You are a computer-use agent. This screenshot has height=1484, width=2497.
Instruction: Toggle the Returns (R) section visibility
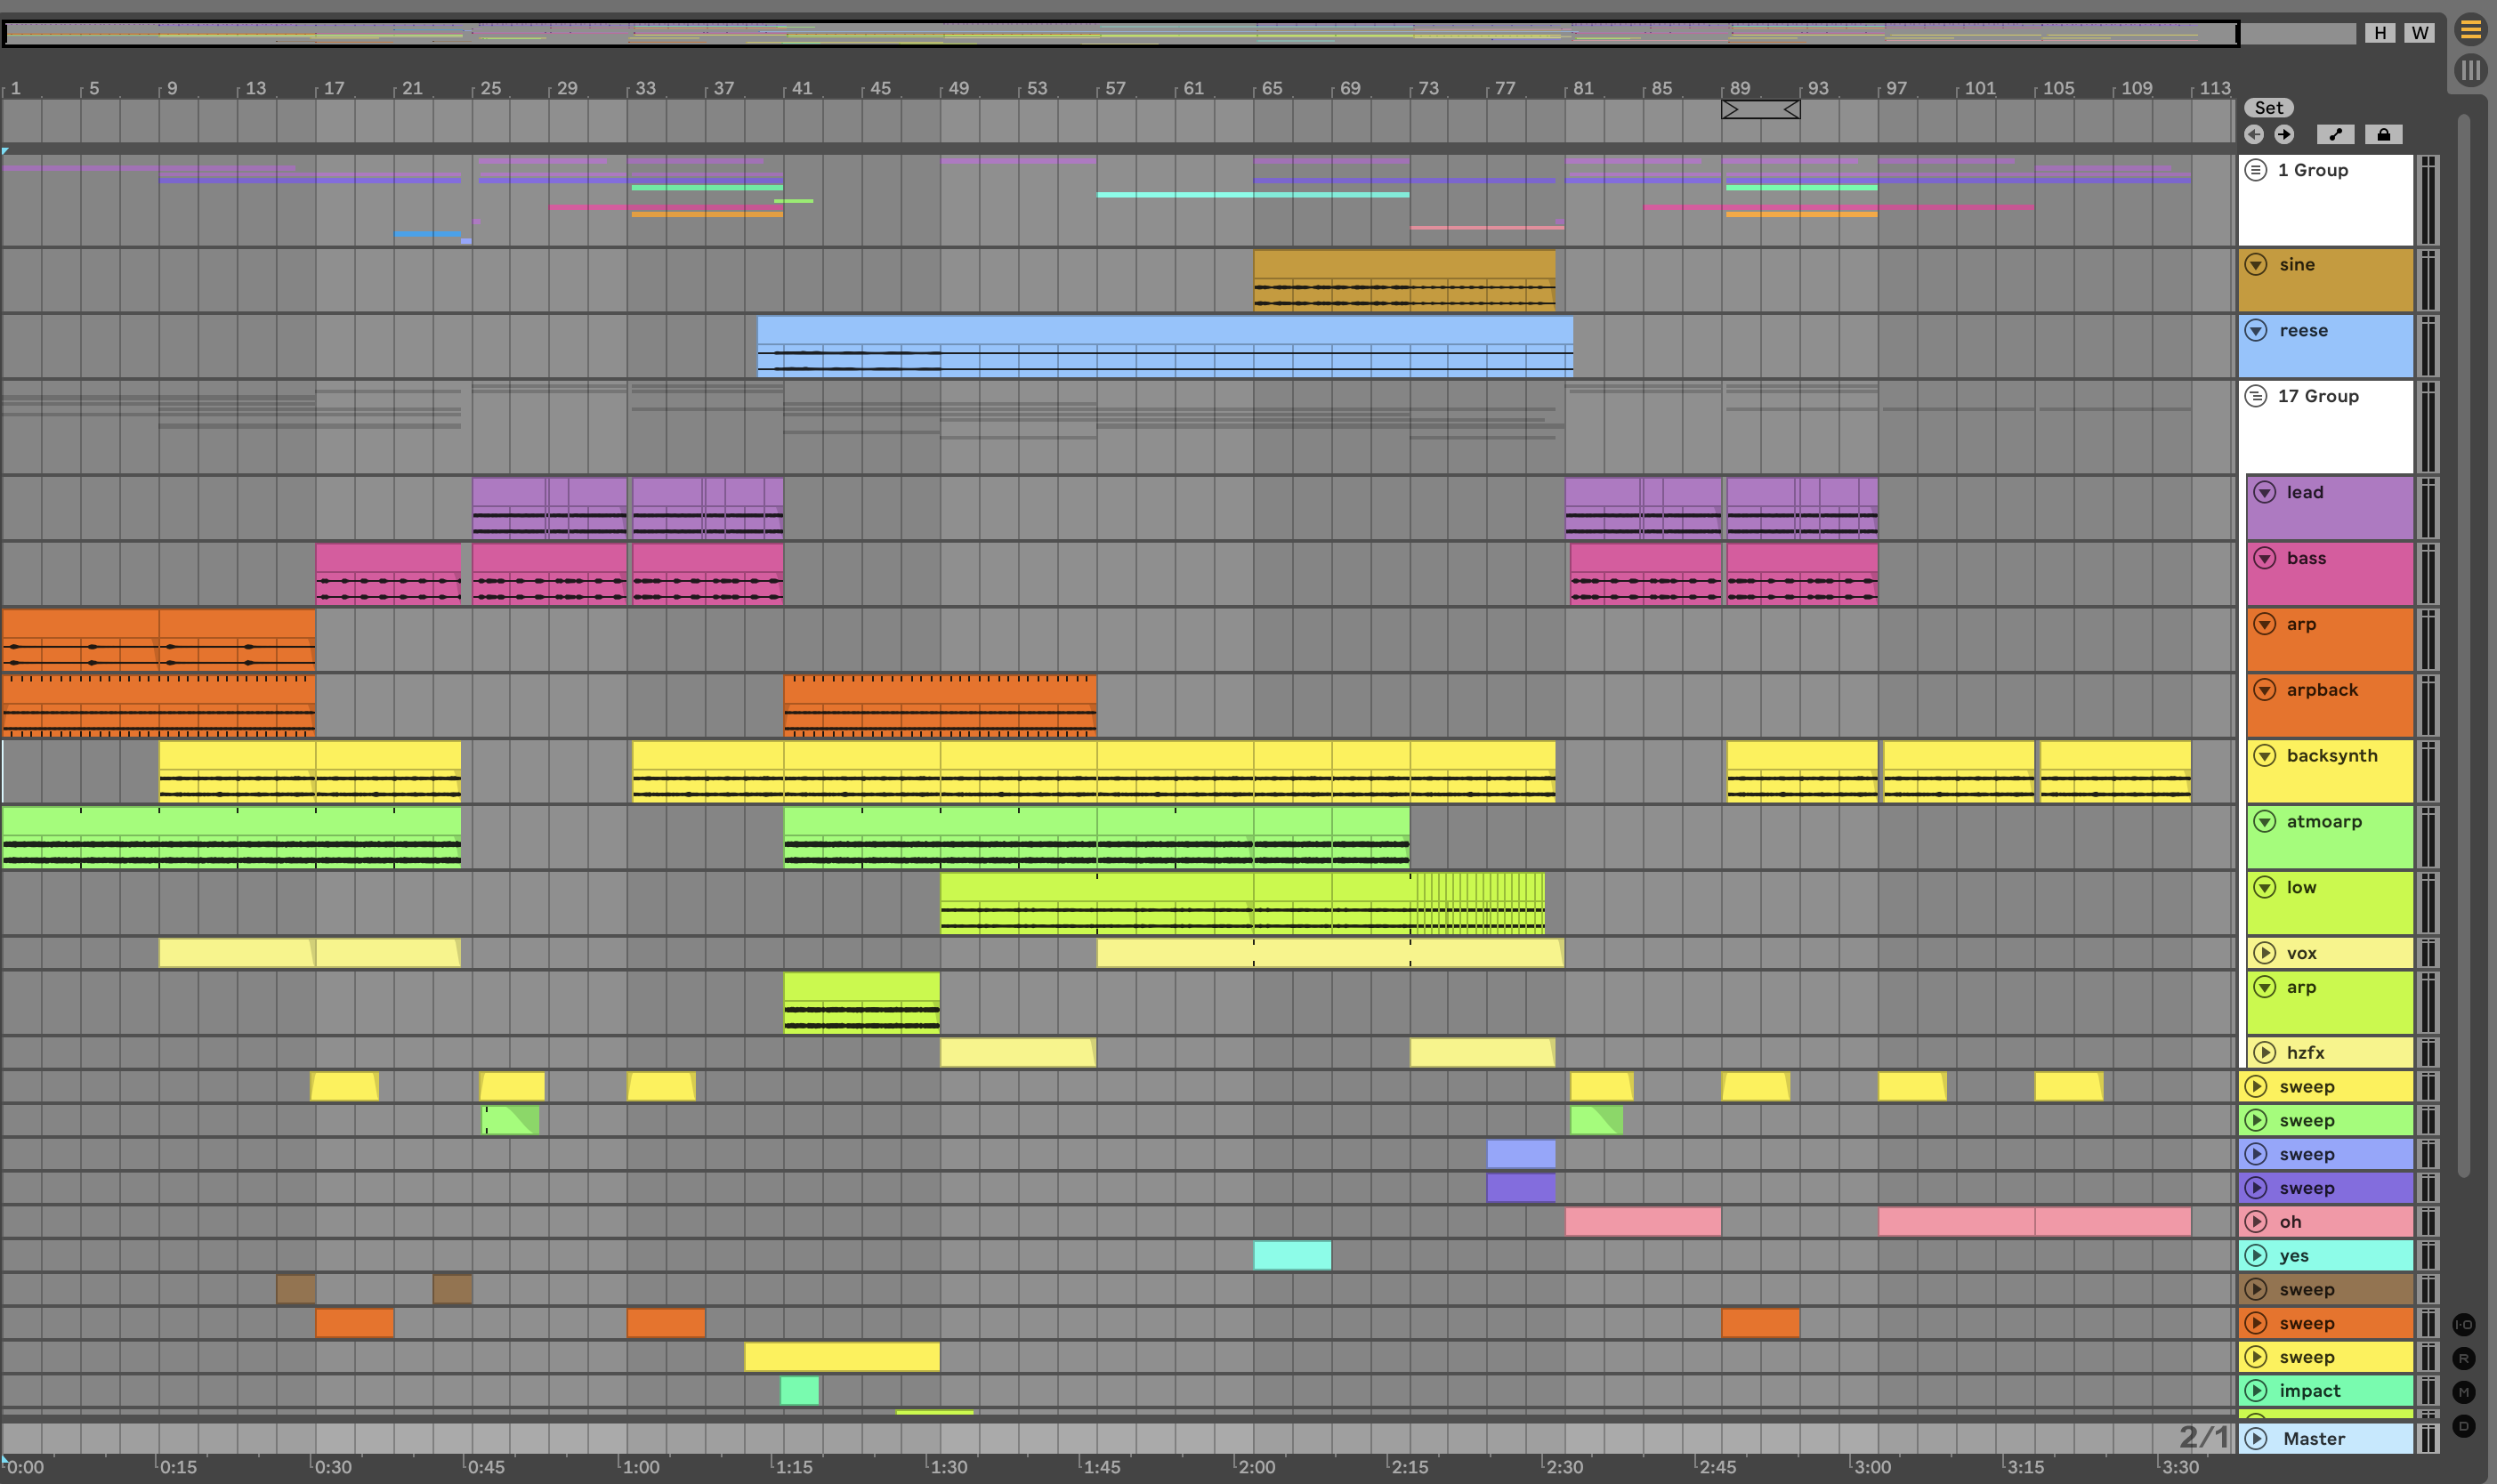[x=2463, y=1358]
